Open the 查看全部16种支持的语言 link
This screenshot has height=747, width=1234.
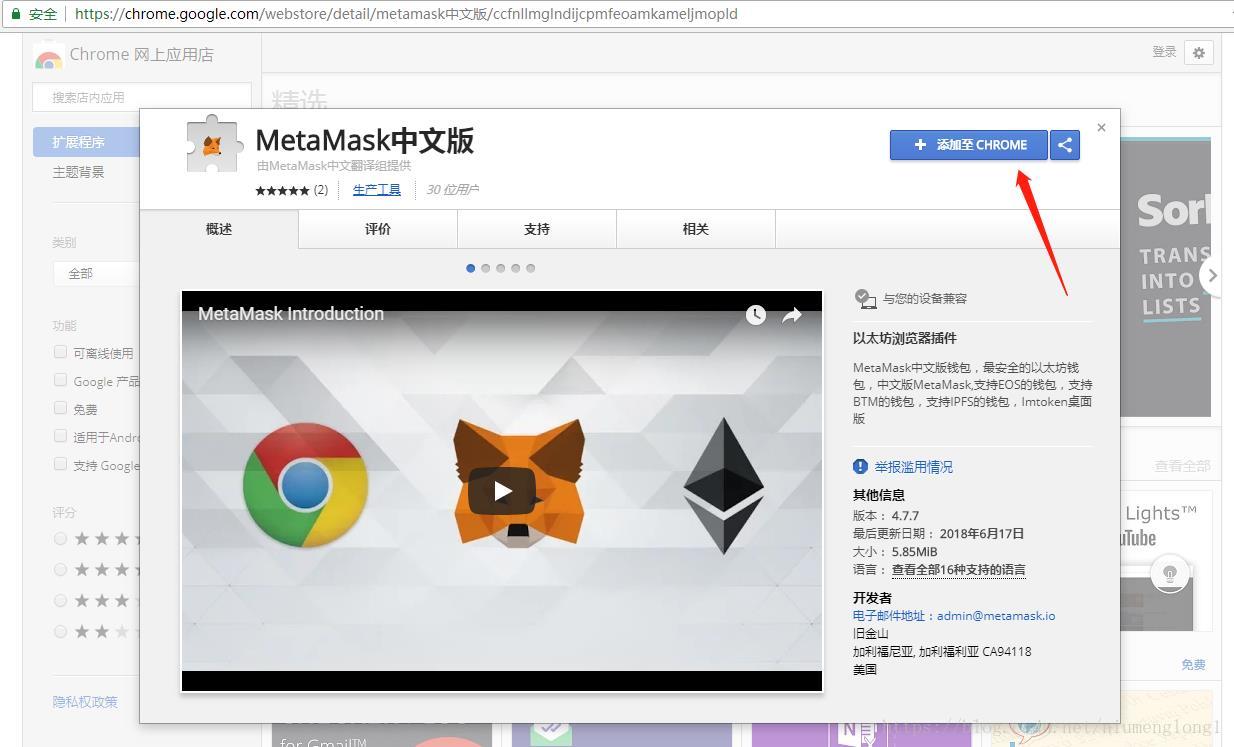(959, 570)
